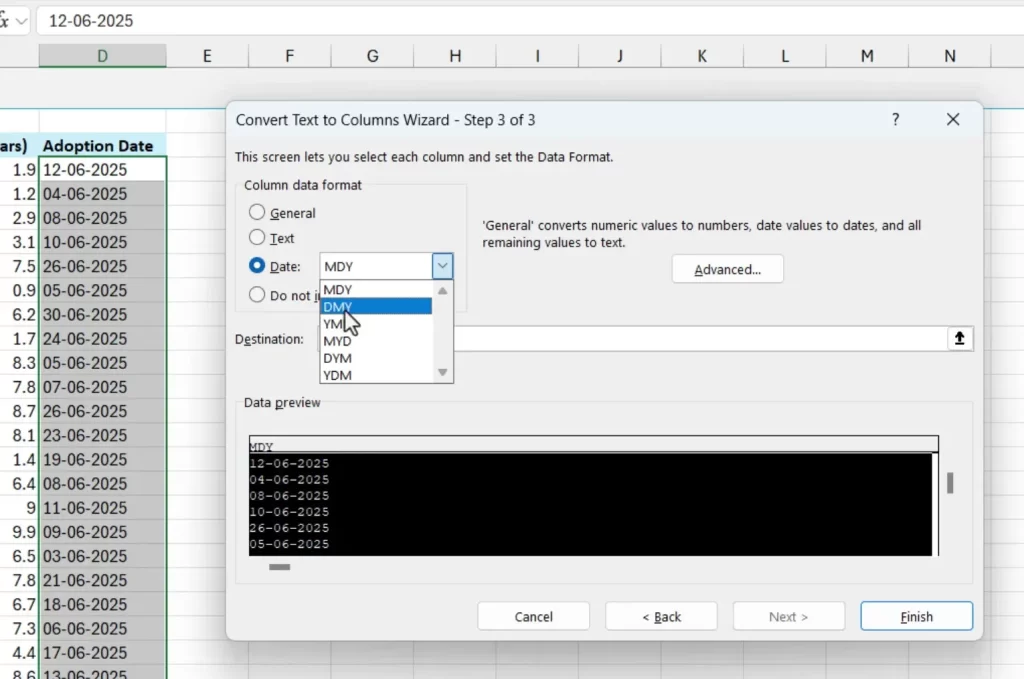Choose YDM in the date dropdown list

point(376,375)
